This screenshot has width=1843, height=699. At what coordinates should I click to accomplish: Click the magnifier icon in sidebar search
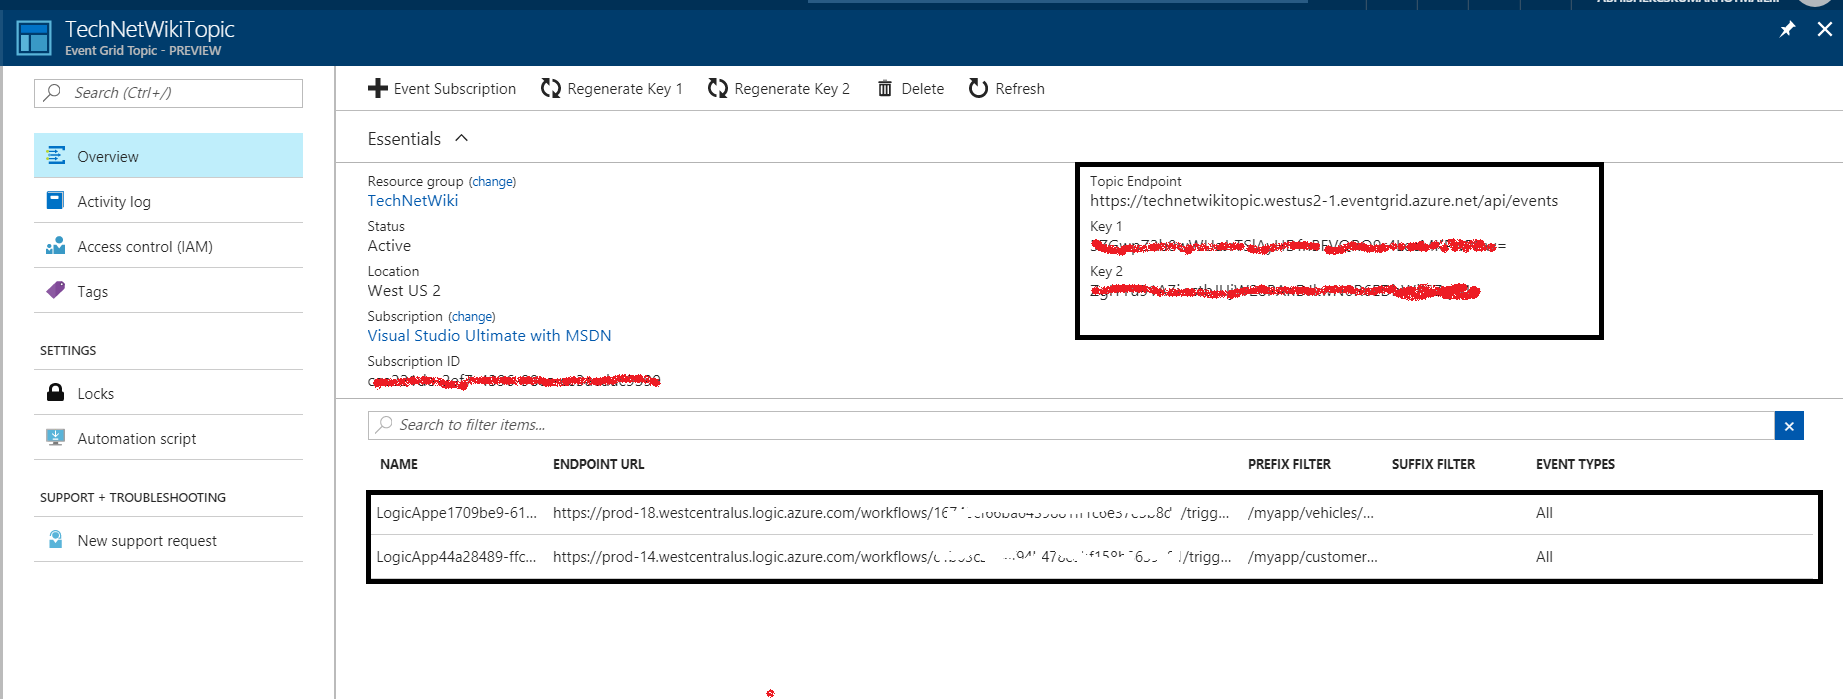tap(52, 93)
